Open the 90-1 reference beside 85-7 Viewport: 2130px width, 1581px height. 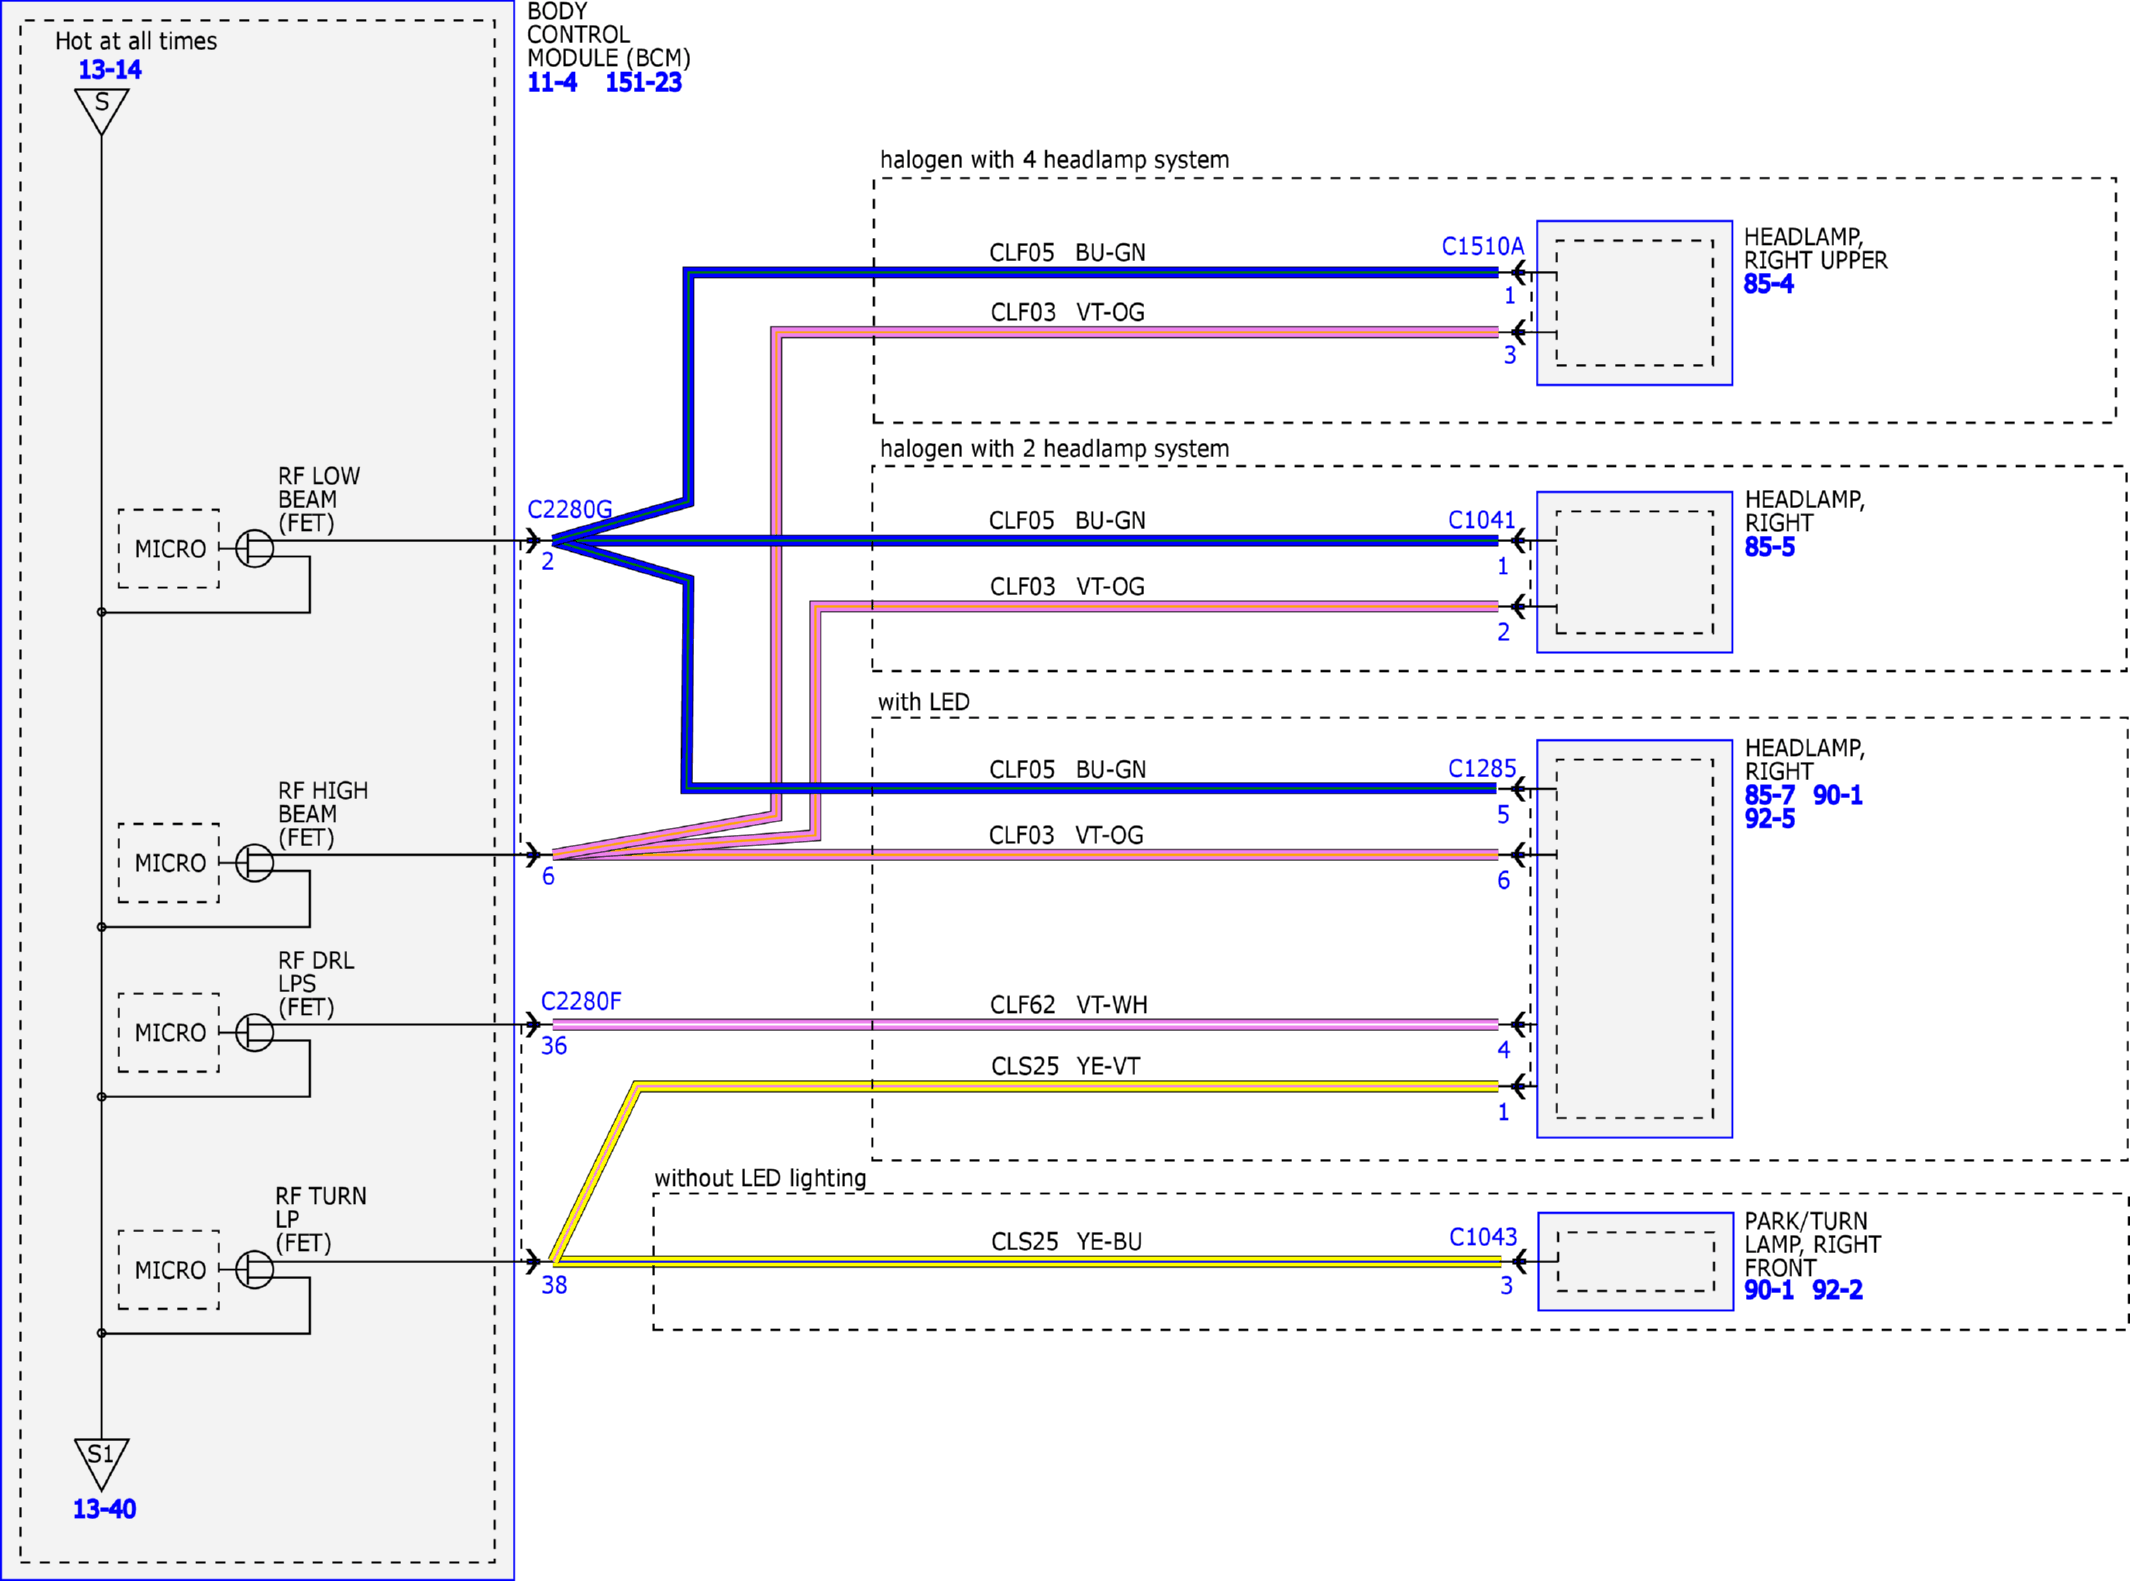click(1838, 795)
